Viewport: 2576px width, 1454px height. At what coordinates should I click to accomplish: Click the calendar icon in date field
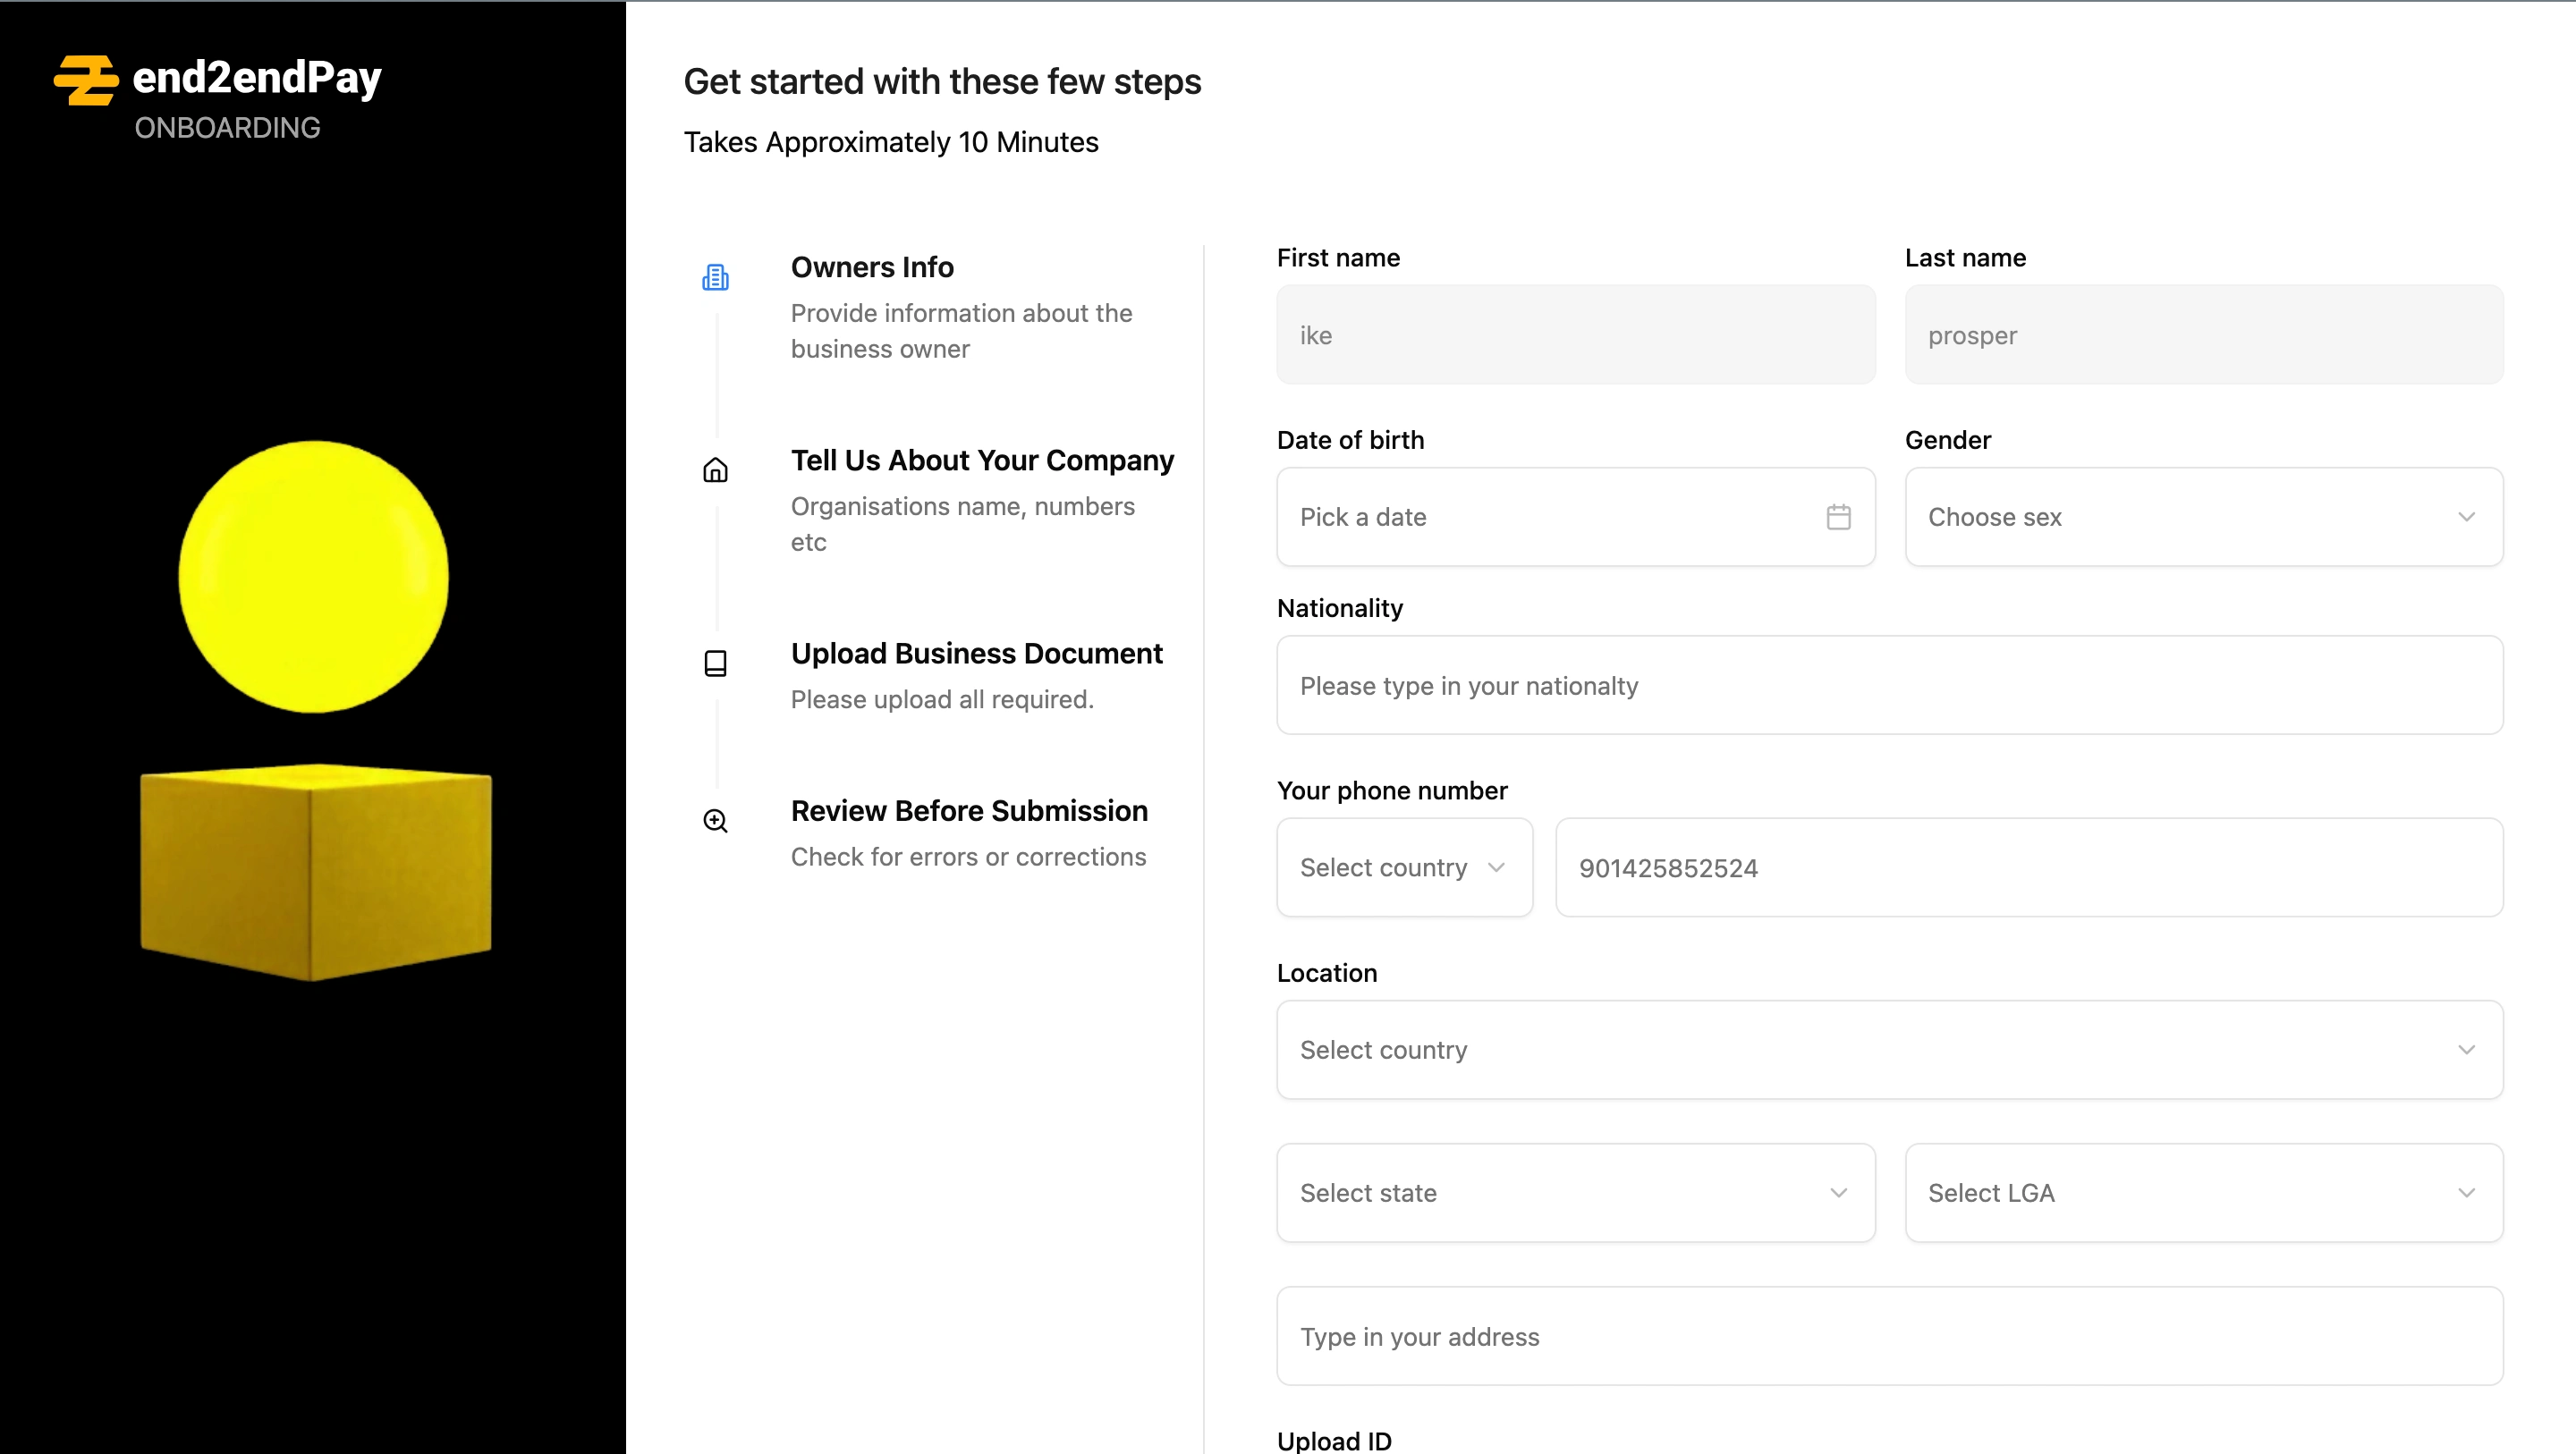[1838, 517]
